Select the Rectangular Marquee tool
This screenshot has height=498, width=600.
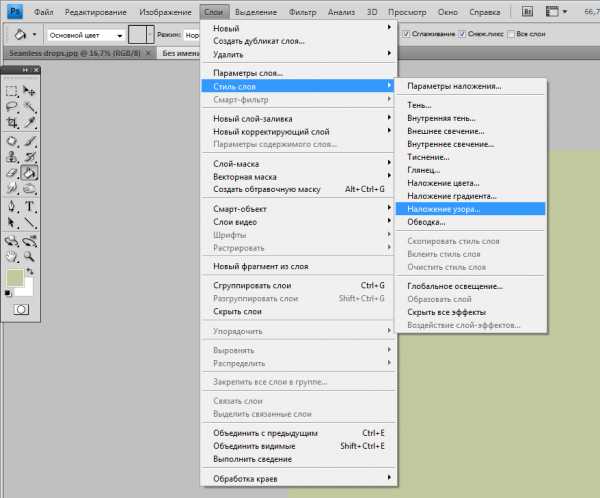[12, 88]
